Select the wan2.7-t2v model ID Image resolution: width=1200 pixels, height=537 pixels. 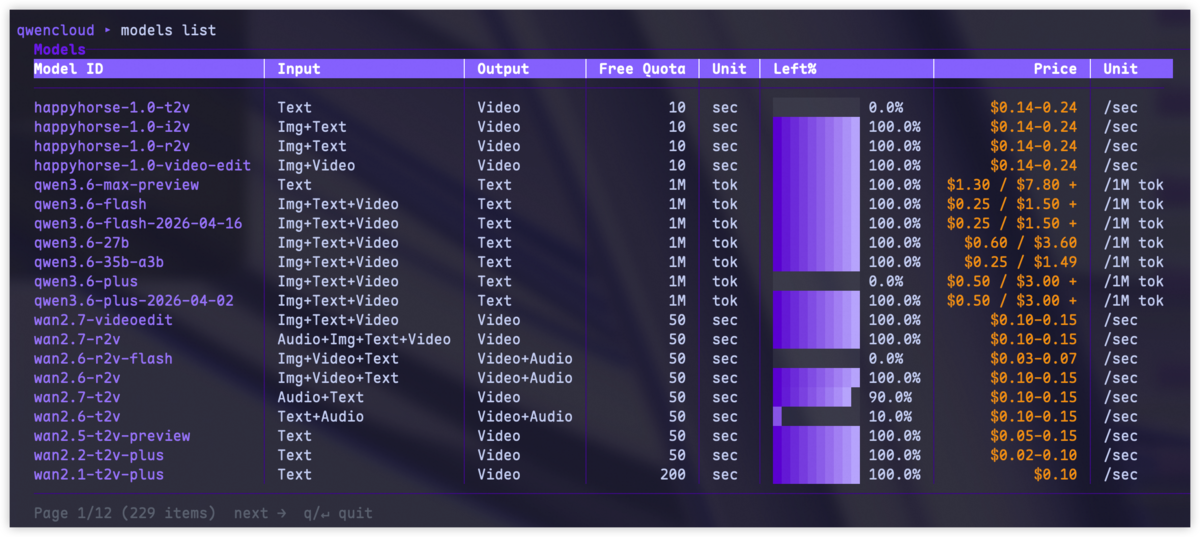point(77,397)
